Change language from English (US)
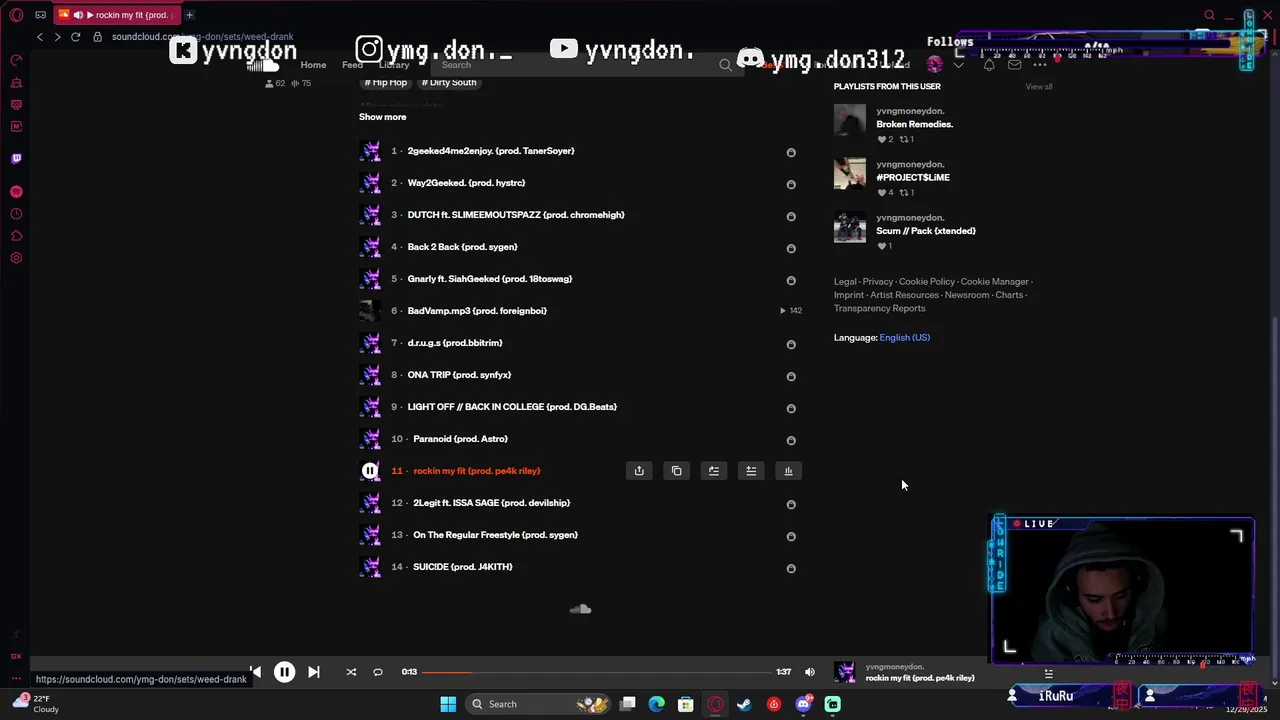This screenshot has width=1280, height=720. tap(904, 338)
